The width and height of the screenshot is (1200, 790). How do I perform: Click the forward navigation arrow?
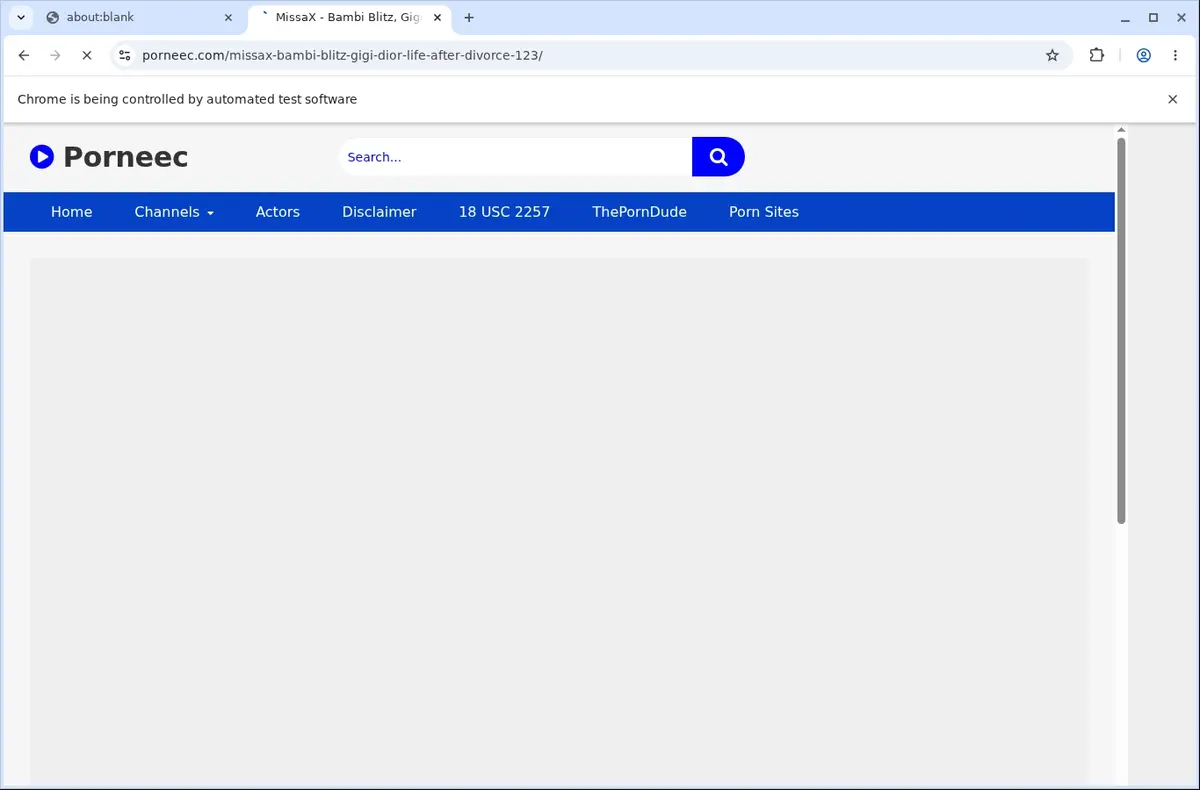[x=55, y=56]
